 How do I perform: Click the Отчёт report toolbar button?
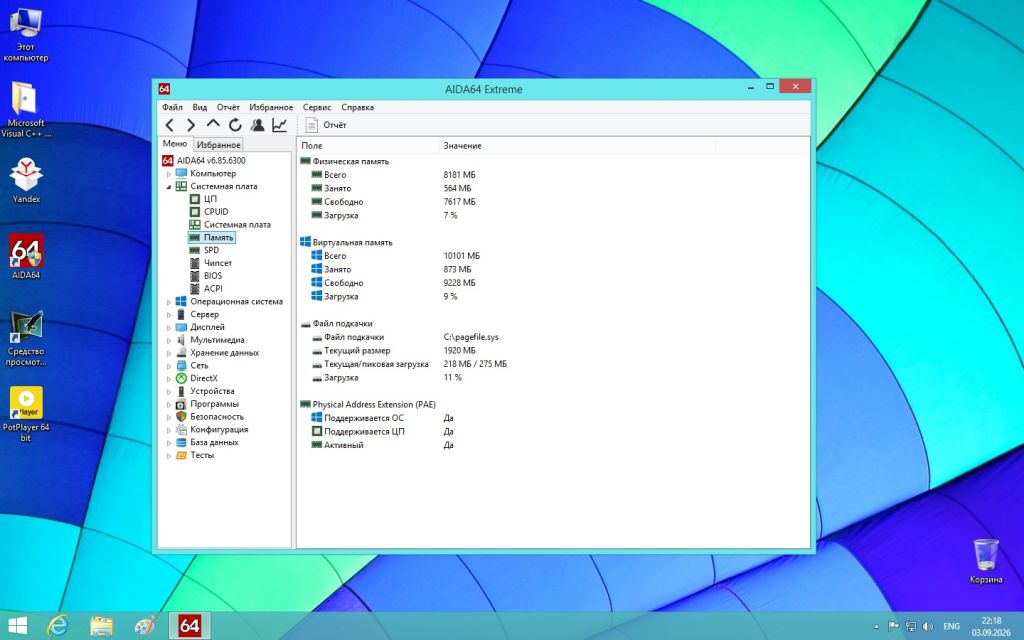pyautogui.click(x=326, y=125)
